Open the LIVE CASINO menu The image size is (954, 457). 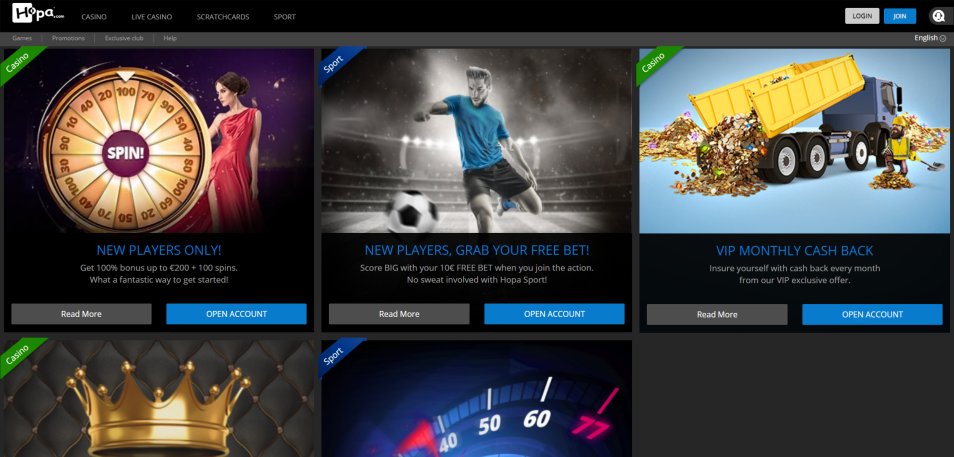point(151,17)
